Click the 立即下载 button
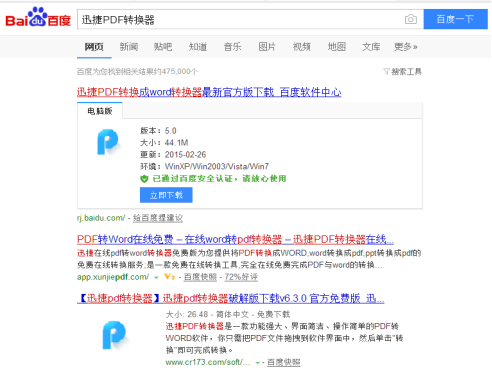The height and width of the screenshot is (373, 492). click(166, 195)
